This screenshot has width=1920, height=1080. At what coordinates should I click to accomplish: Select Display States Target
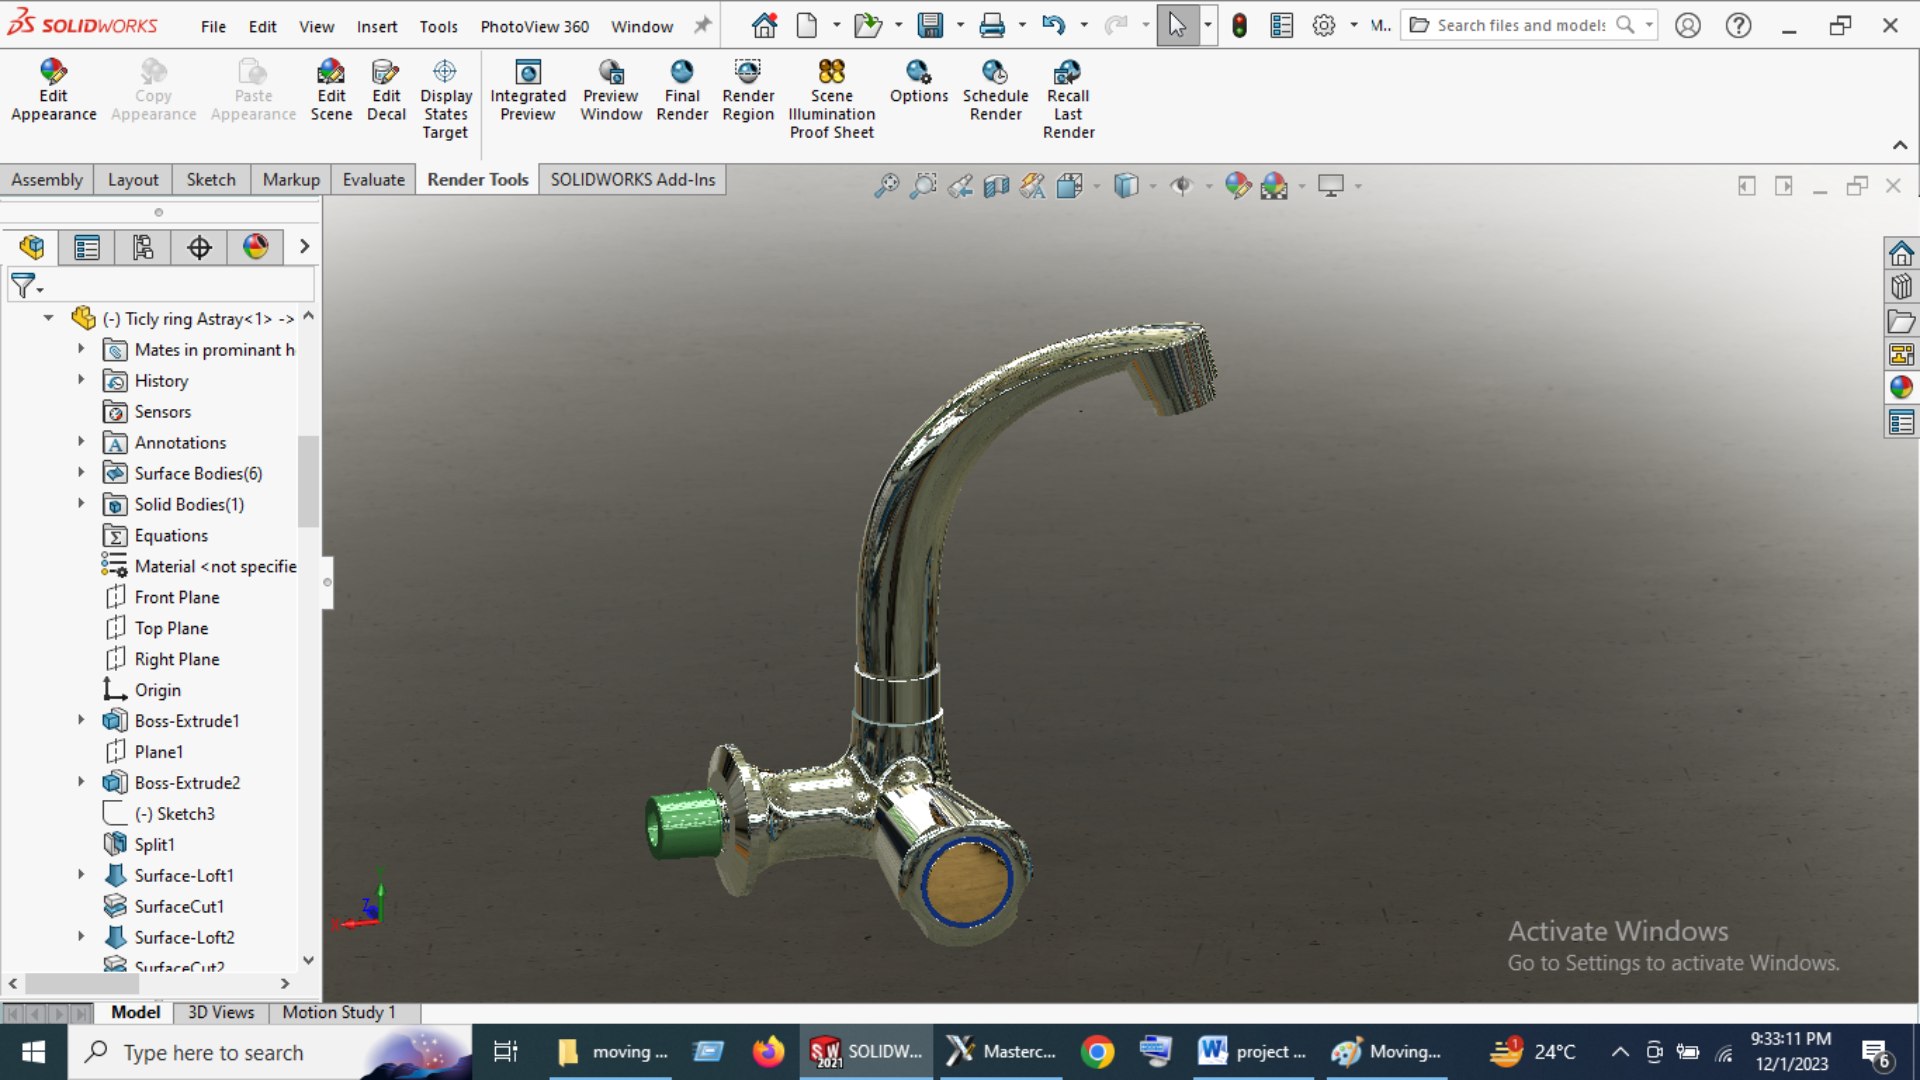tap(445, 99)
